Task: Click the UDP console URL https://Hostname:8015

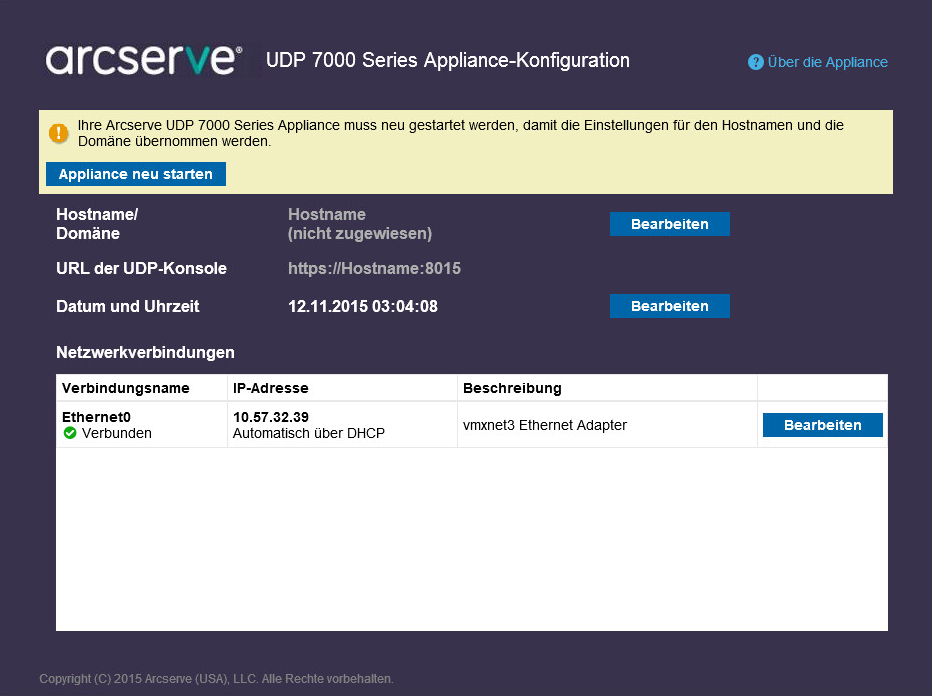Action: (x=374, y=269)
